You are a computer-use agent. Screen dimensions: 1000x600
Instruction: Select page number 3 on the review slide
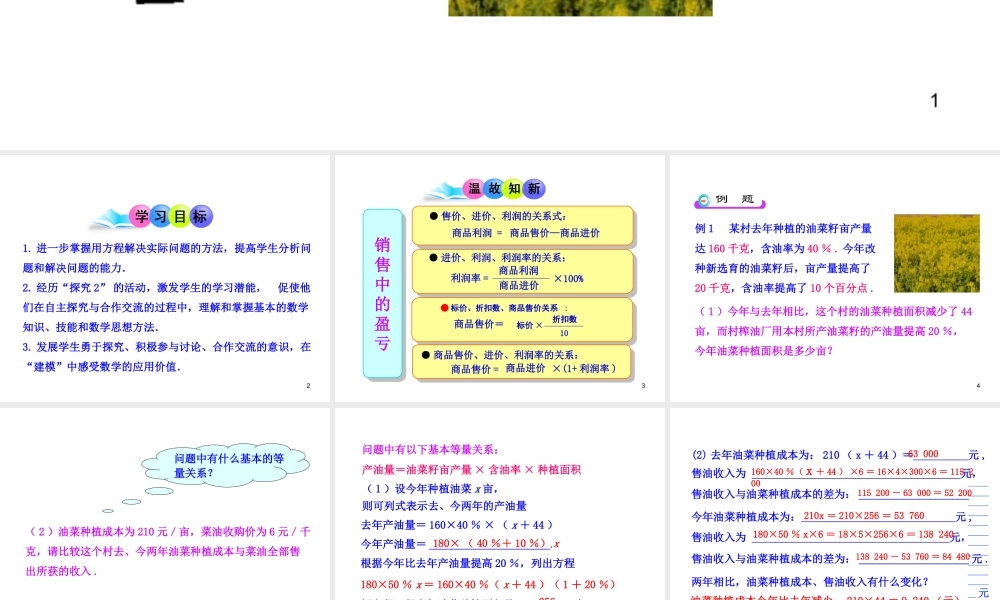pyautogui.click(x=643, y=384)
